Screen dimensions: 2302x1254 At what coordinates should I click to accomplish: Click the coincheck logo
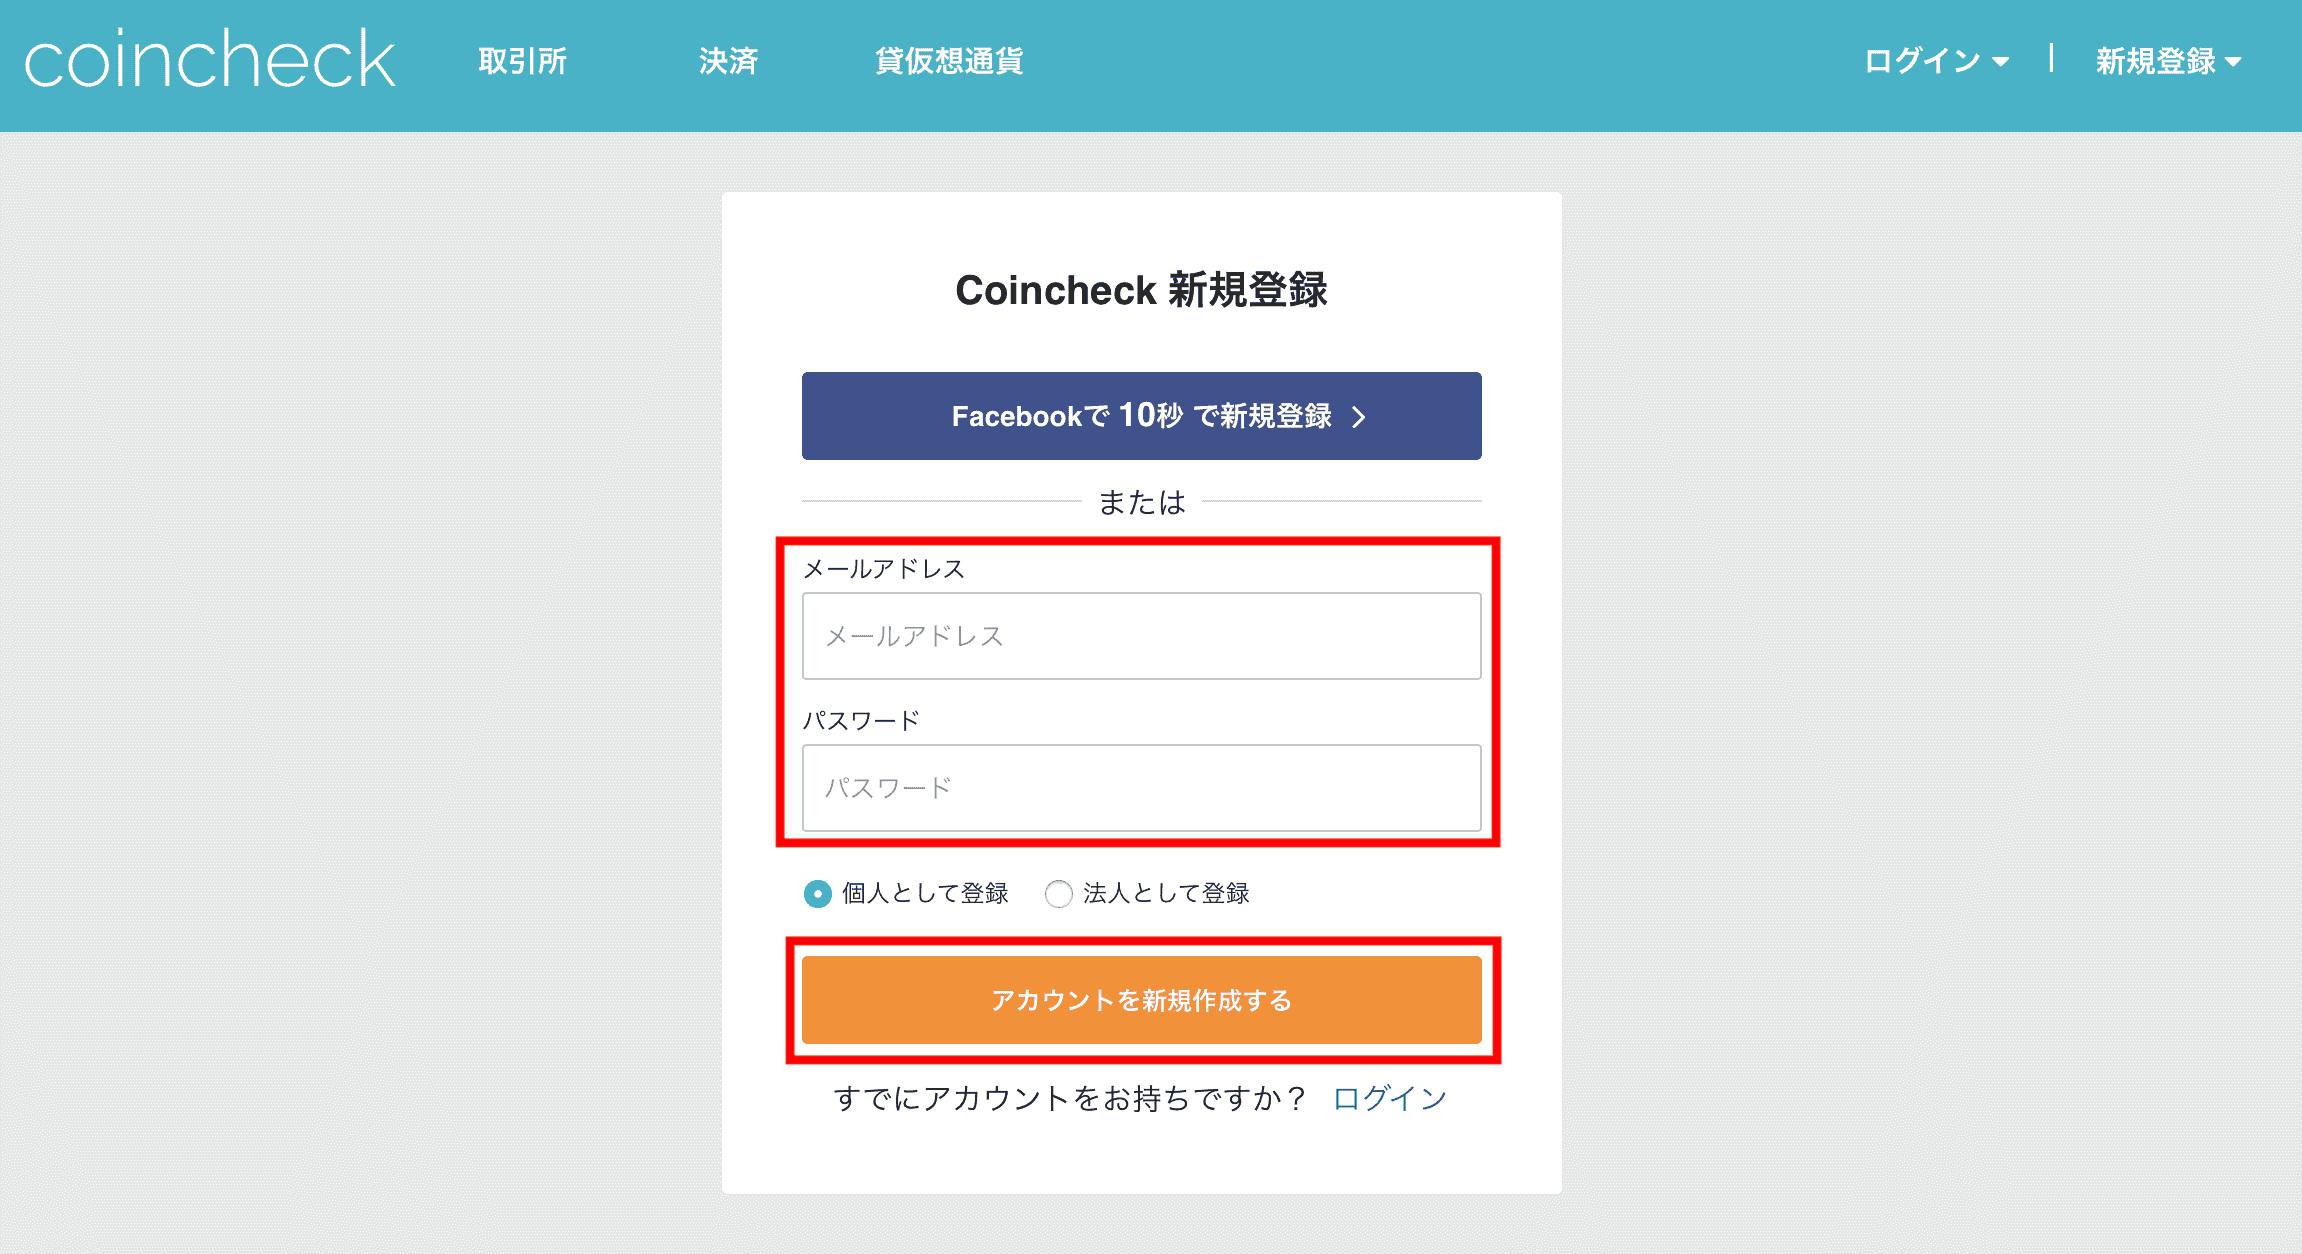210,60
